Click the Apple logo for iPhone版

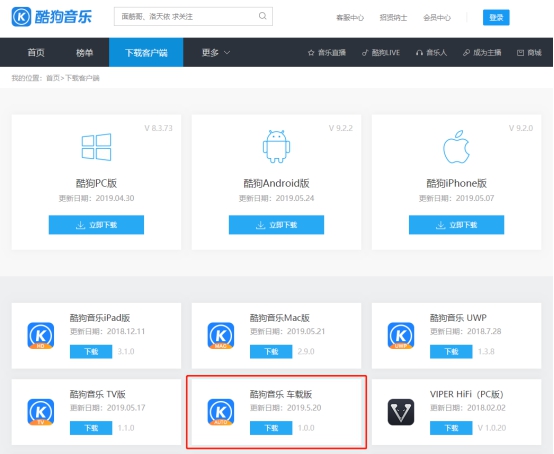click(x=456, y=147)
